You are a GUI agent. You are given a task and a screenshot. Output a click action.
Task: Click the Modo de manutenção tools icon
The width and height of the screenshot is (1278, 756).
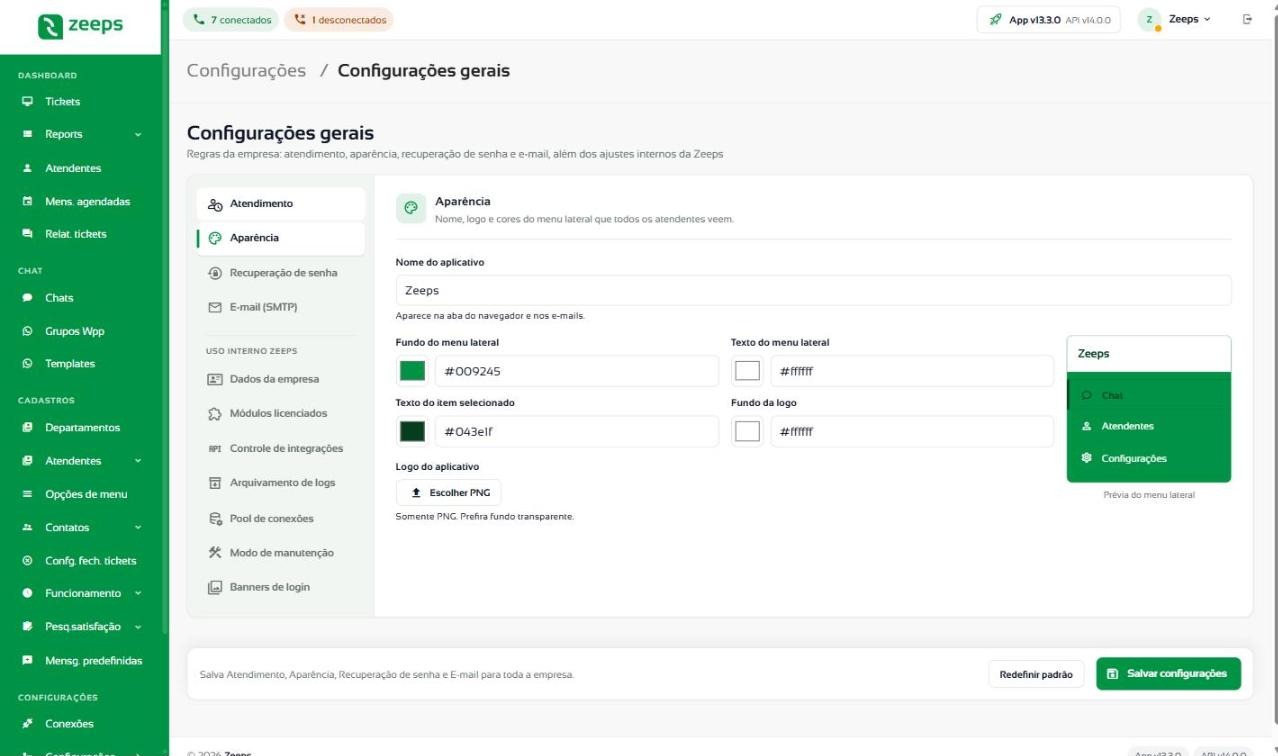(x=214, y=552)
